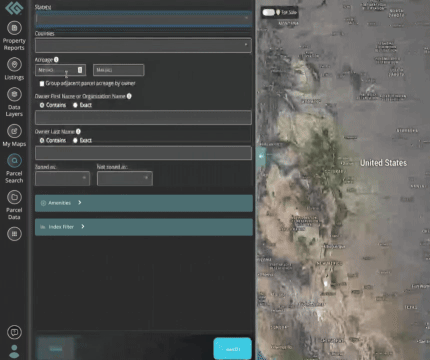The image size is (430, 360).
Task: Go to My Maps
Action: pos(14,135)
